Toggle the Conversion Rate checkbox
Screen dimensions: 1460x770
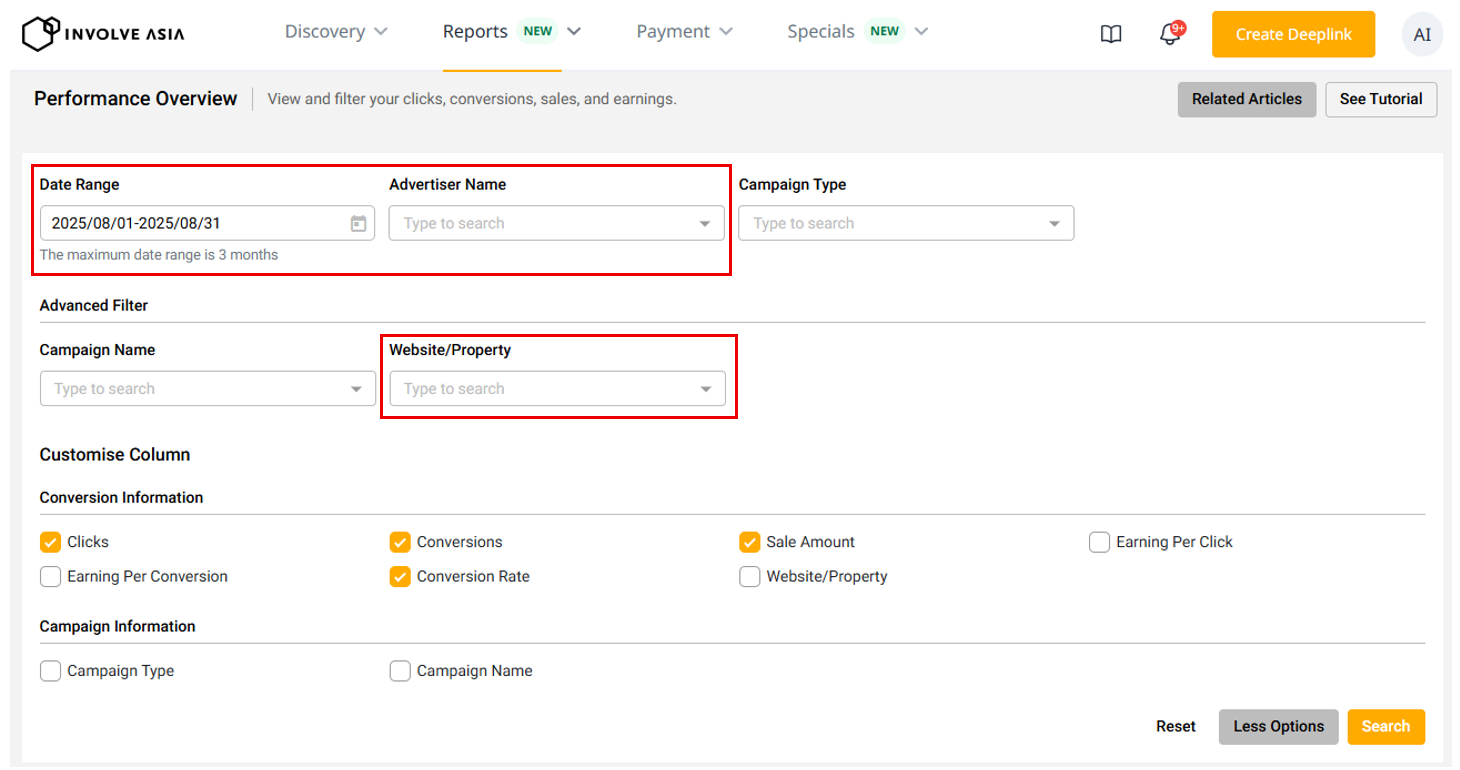(400, 577)
